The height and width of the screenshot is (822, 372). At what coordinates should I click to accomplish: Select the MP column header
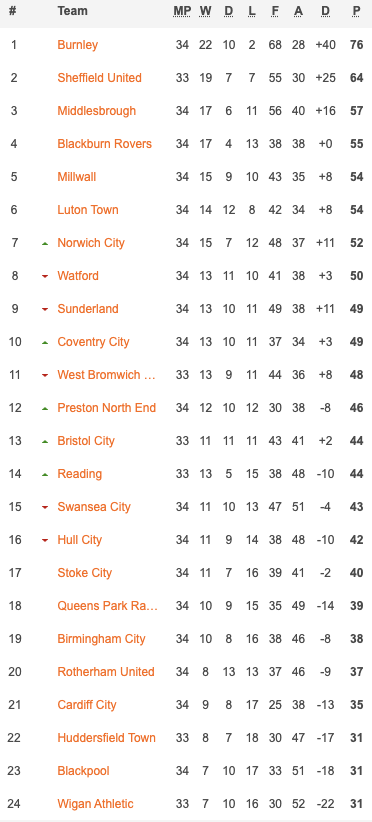point(182,11)
